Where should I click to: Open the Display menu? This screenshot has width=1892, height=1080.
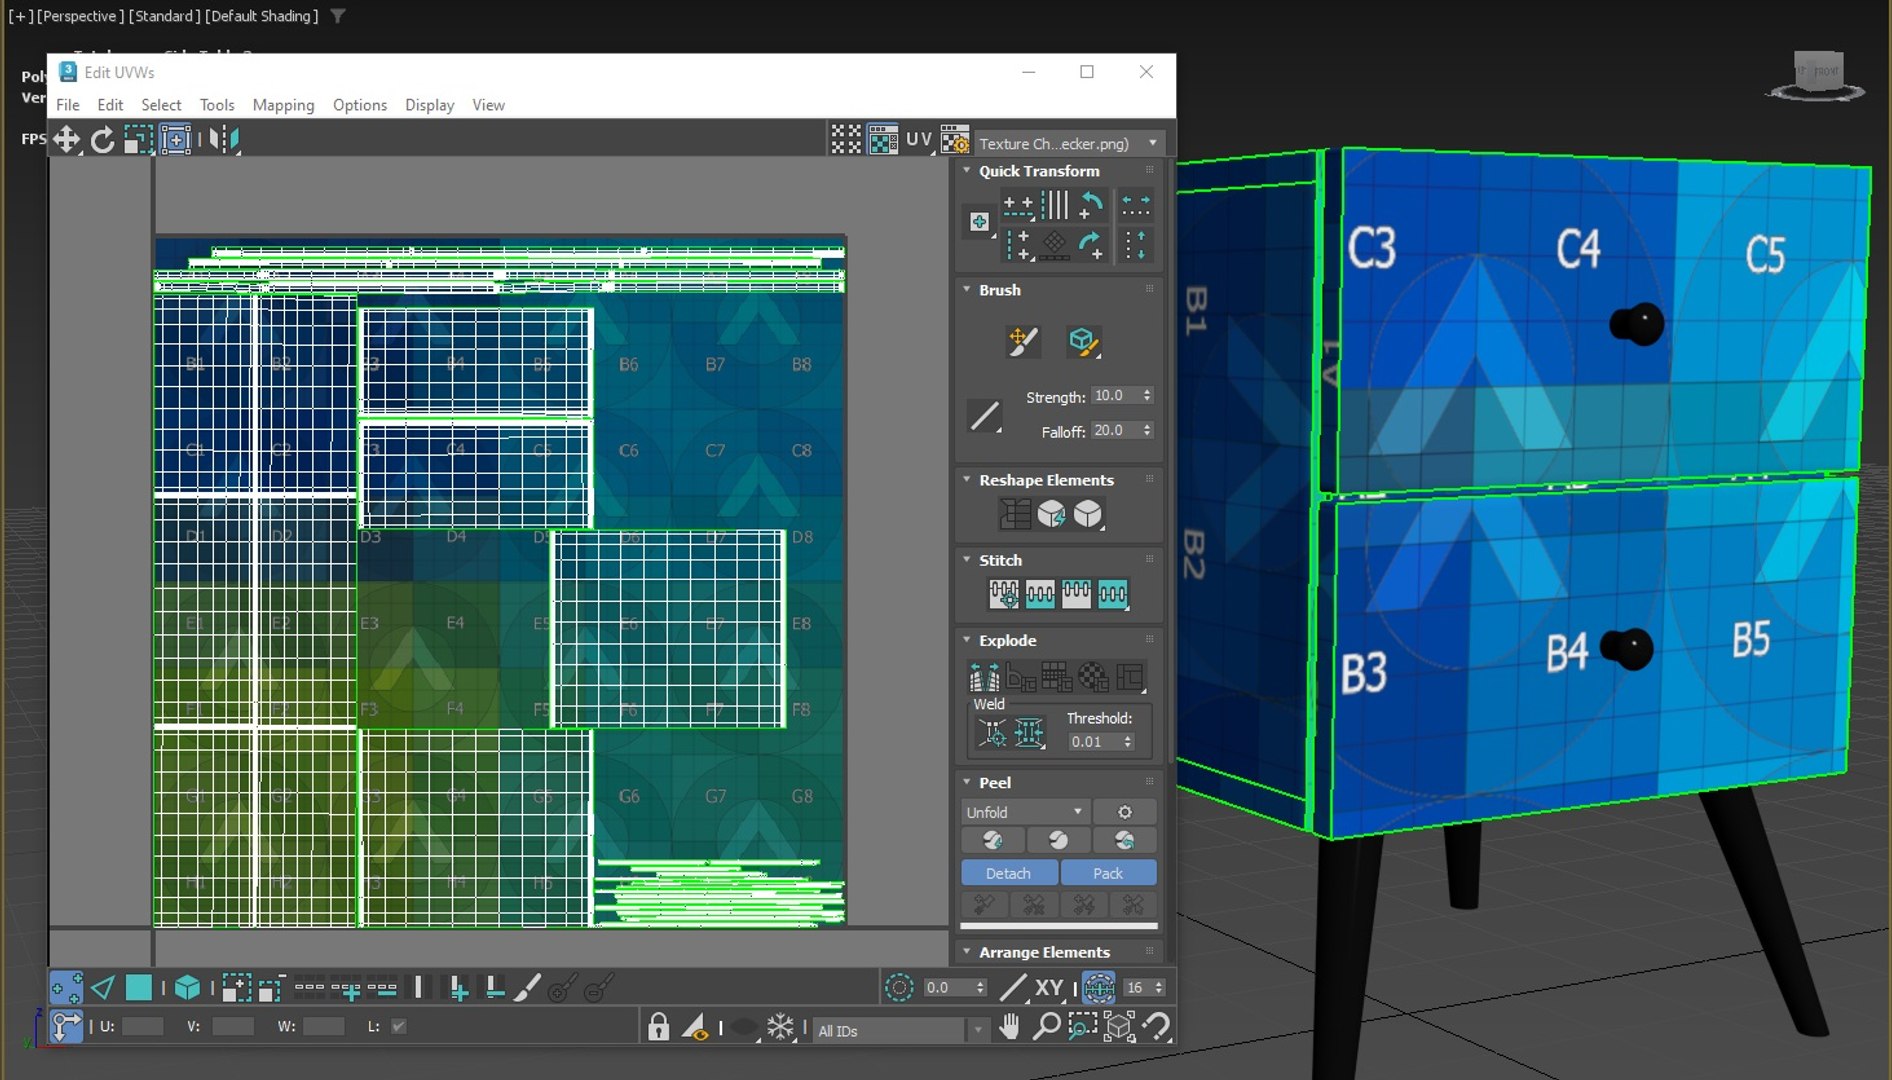coord(429,105)
